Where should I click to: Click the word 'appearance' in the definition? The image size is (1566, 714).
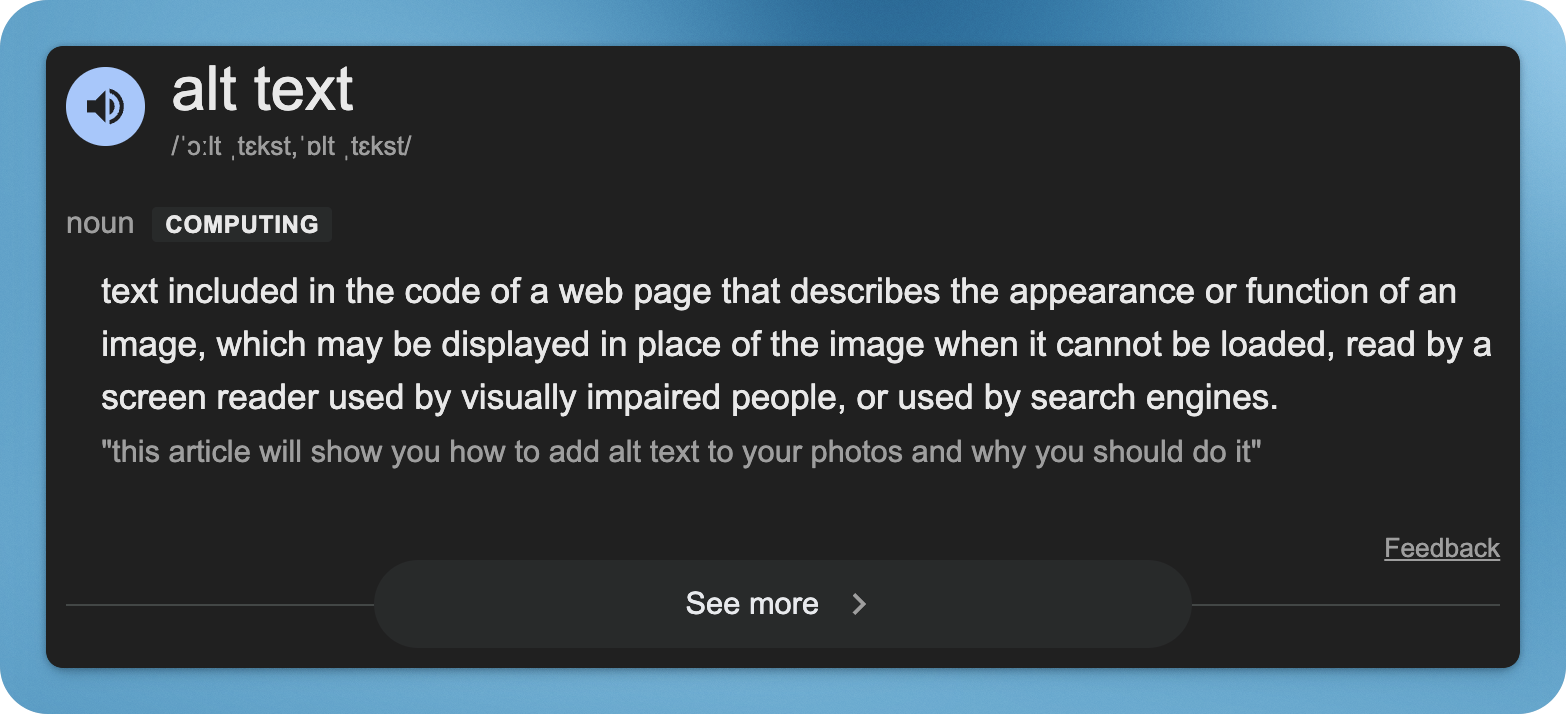click(1101, 292)
